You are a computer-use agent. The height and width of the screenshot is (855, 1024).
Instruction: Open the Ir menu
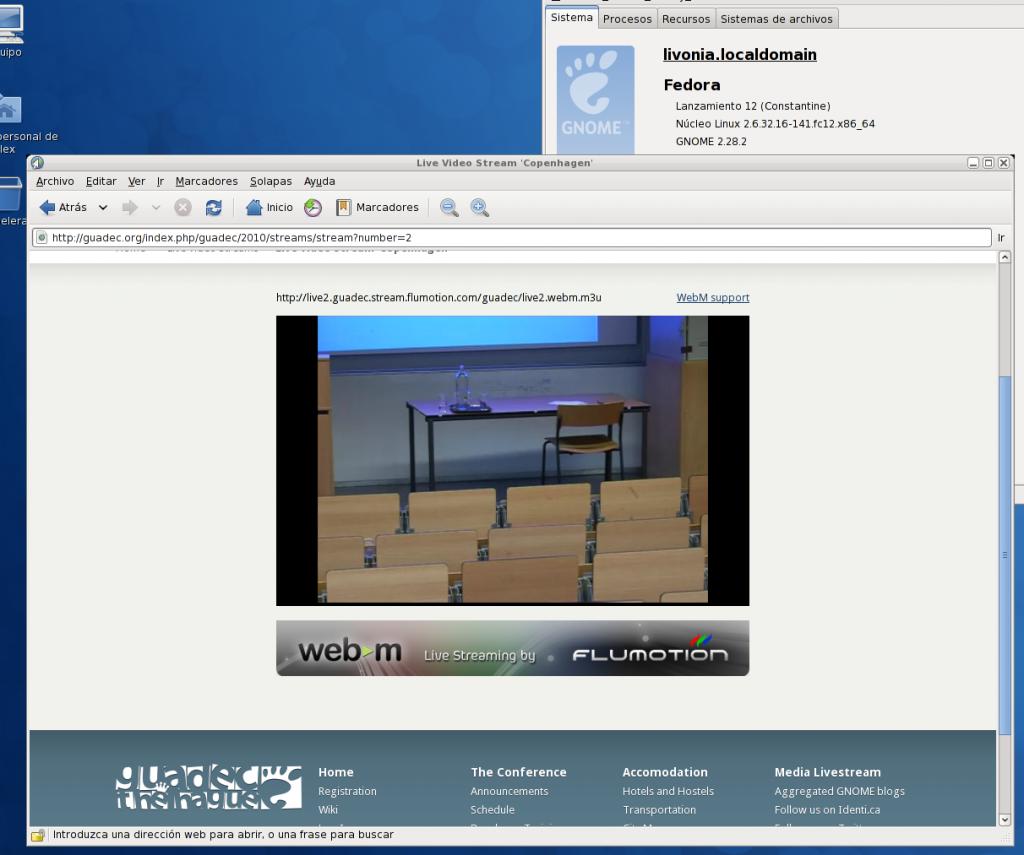click(160, 182)
